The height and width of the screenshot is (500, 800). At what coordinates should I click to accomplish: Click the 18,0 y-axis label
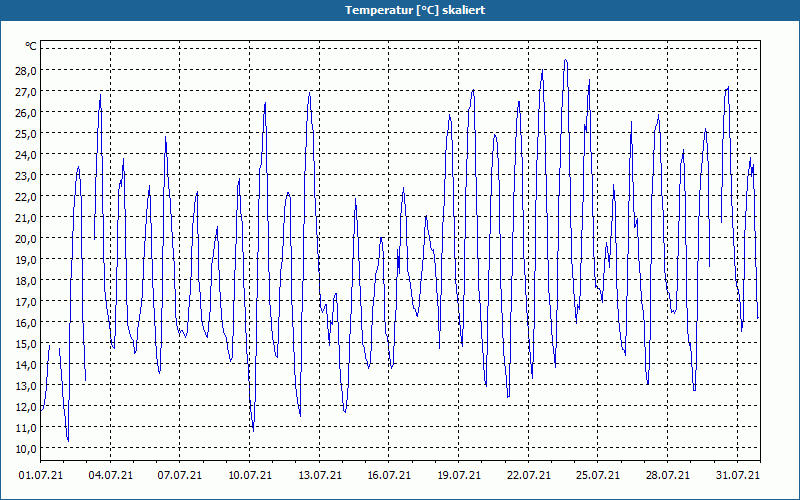click(x=26, y=281)
